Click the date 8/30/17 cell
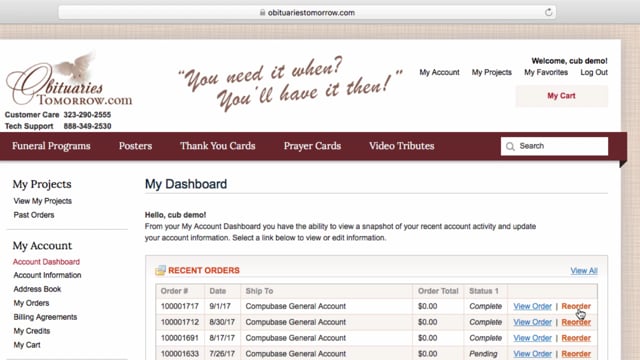Image resolution: width=640 pixels, height=360 pixels. pos(222,322)
